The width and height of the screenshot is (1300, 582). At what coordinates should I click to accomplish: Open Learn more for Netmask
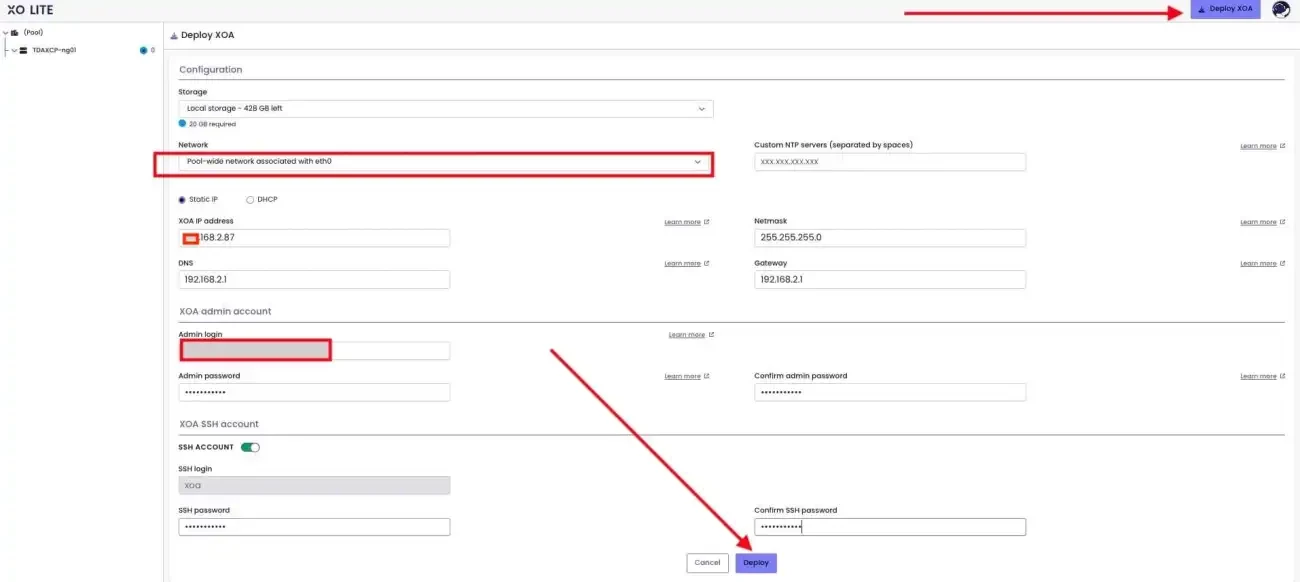(1262, 222)
